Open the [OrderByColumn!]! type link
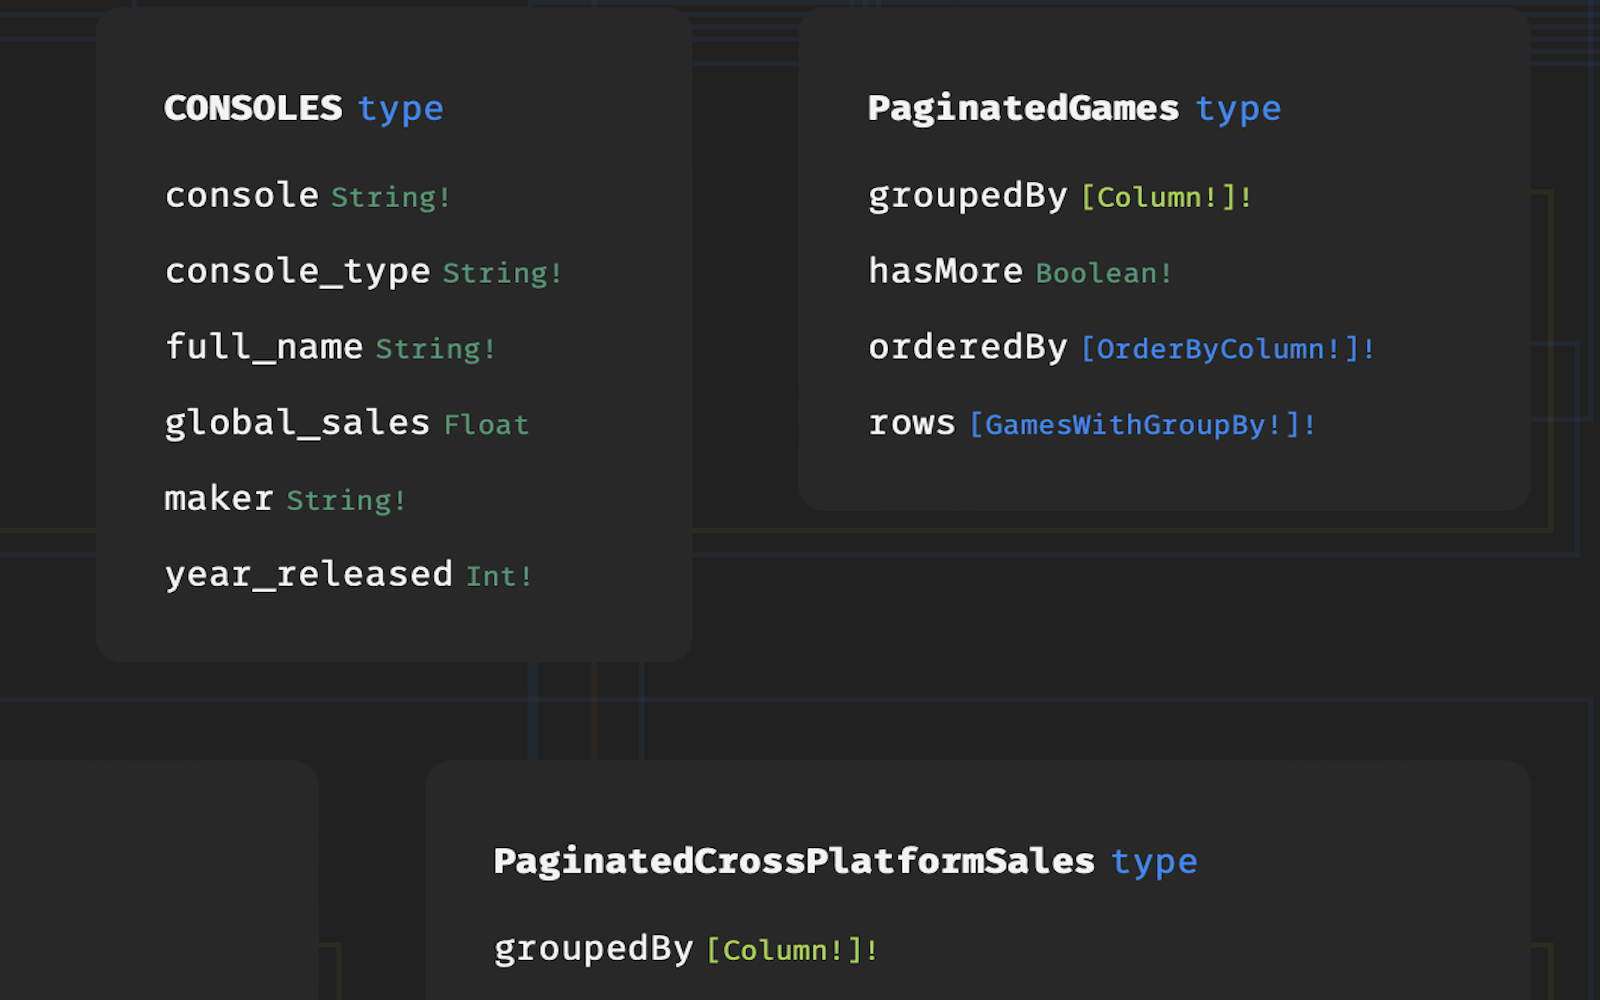Viewport: 1600px width, 1000px height. (1228, 349)
